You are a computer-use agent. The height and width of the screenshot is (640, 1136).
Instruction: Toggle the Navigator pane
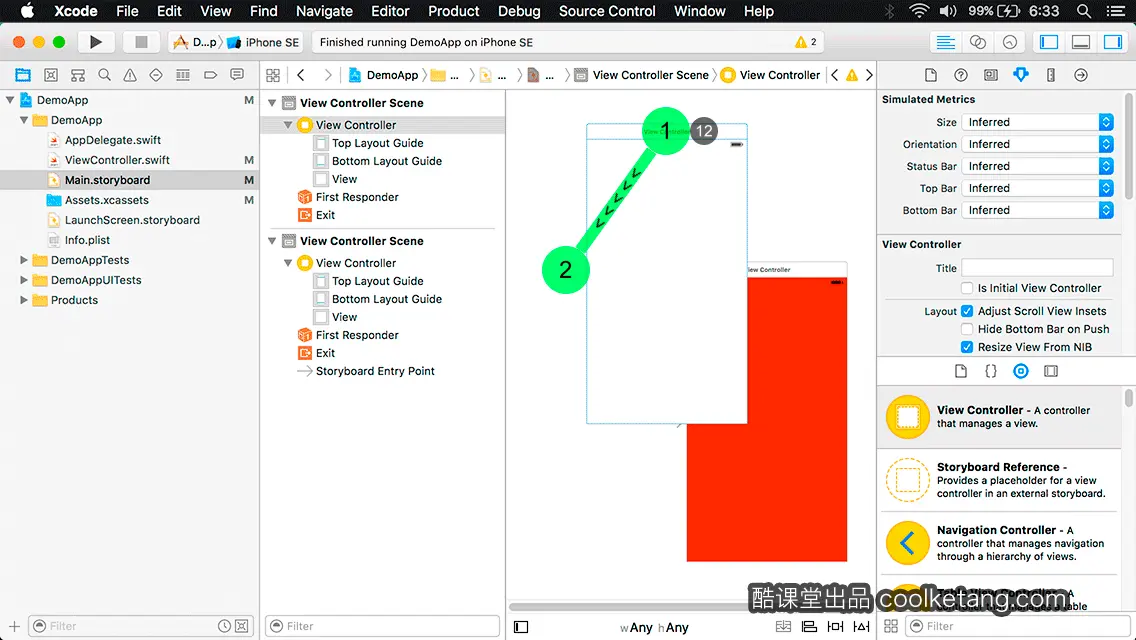(x=1048, y=42)
